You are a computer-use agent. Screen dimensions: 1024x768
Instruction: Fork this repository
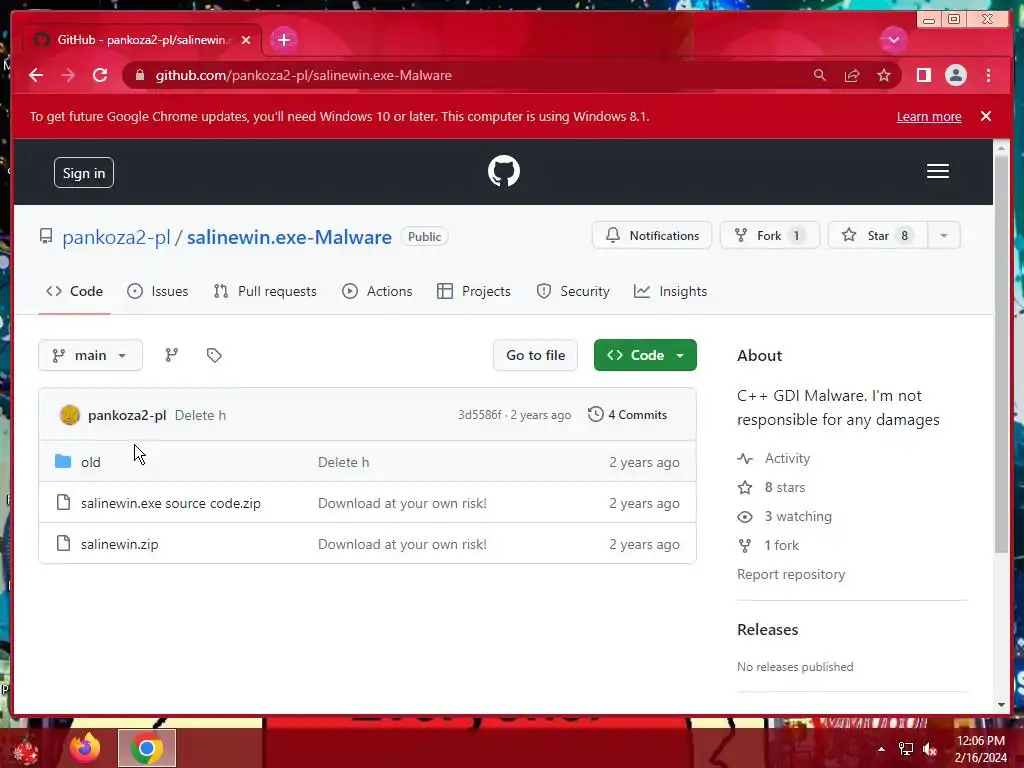[x=769, y=235]
